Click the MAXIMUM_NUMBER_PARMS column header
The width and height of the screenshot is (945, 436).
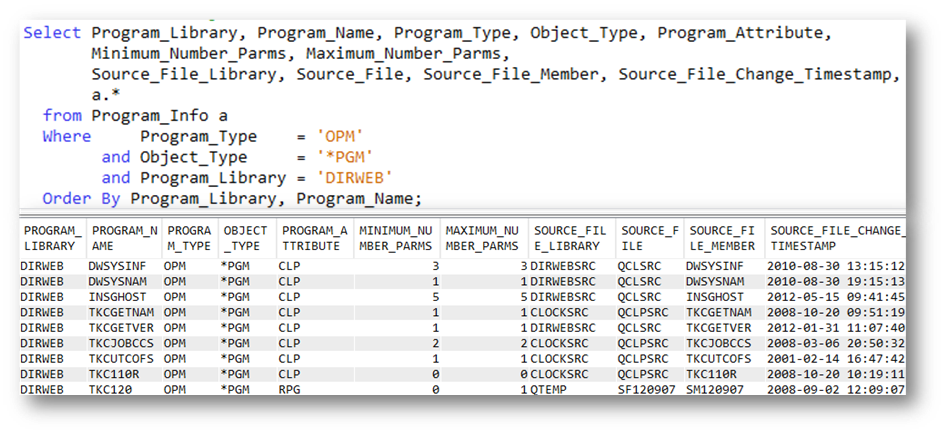(x=482, y=238)
